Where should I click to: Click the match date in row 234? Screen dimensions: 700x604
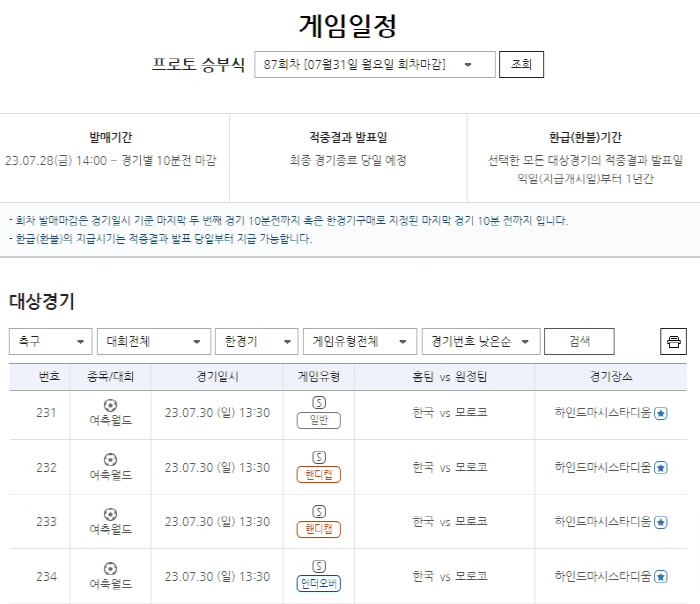(x=217, y=576)
